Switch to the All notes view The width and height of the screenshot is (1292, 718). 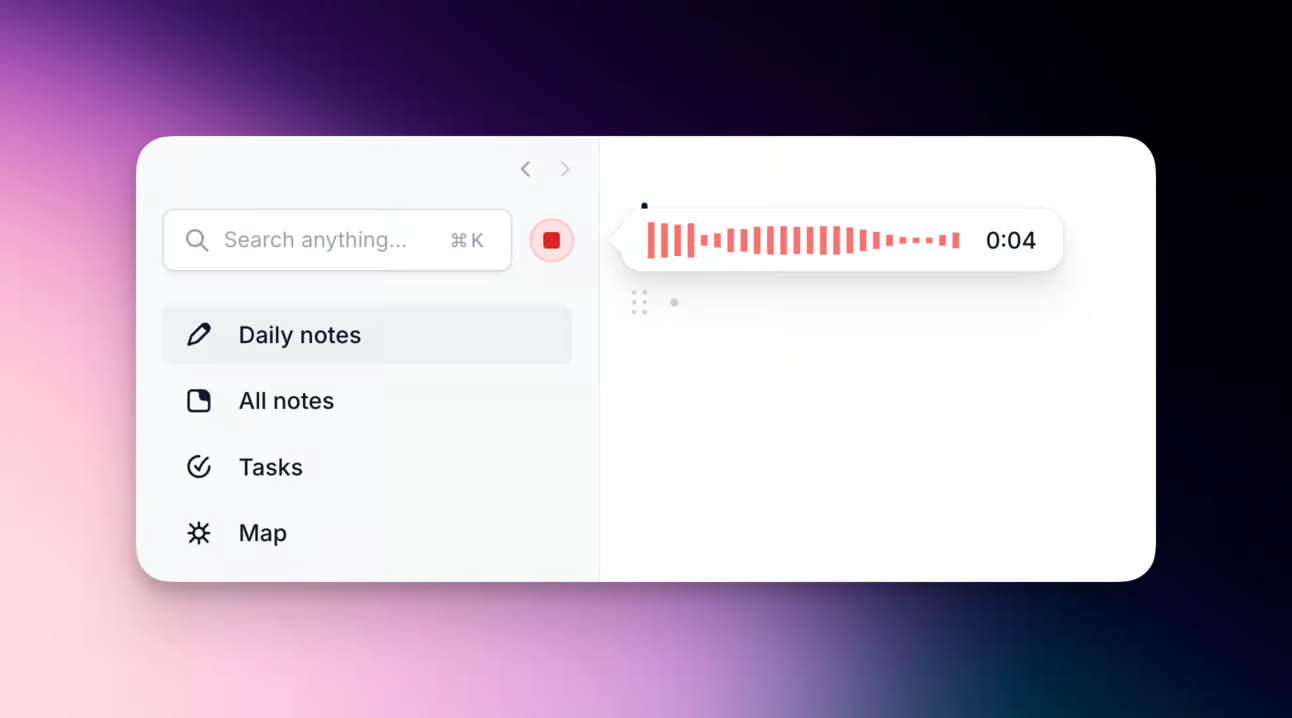click(285, 400)
